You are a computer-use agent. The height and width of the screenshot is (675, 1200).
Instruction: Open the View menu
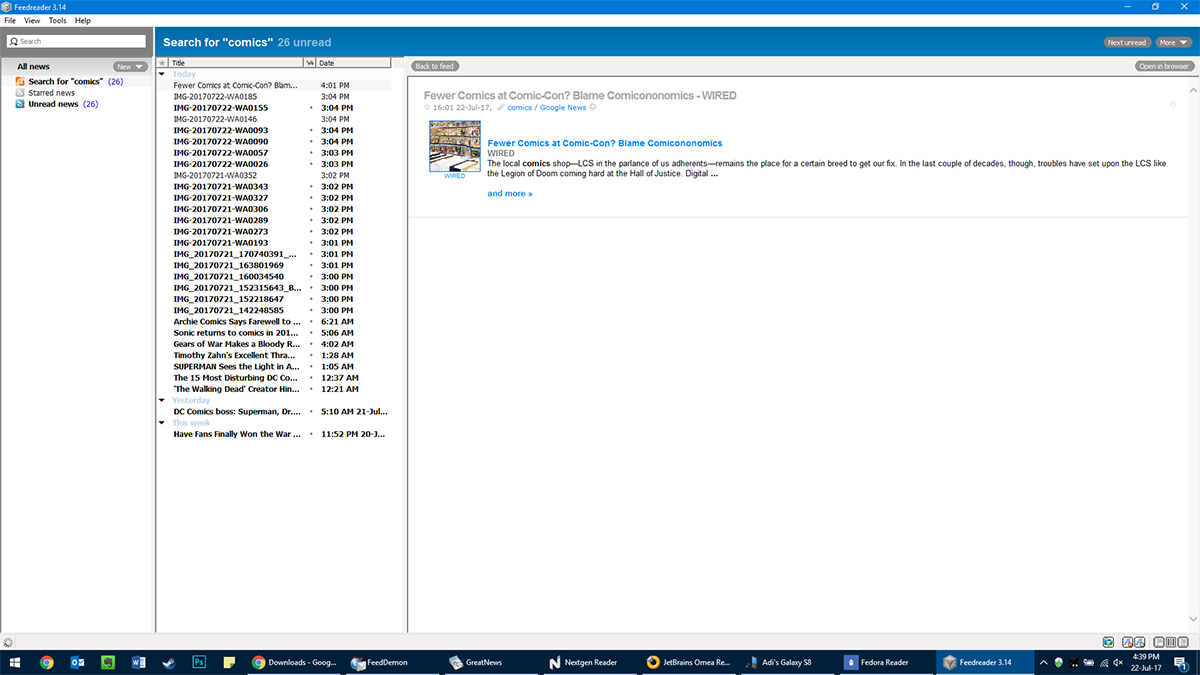[32, 20]
